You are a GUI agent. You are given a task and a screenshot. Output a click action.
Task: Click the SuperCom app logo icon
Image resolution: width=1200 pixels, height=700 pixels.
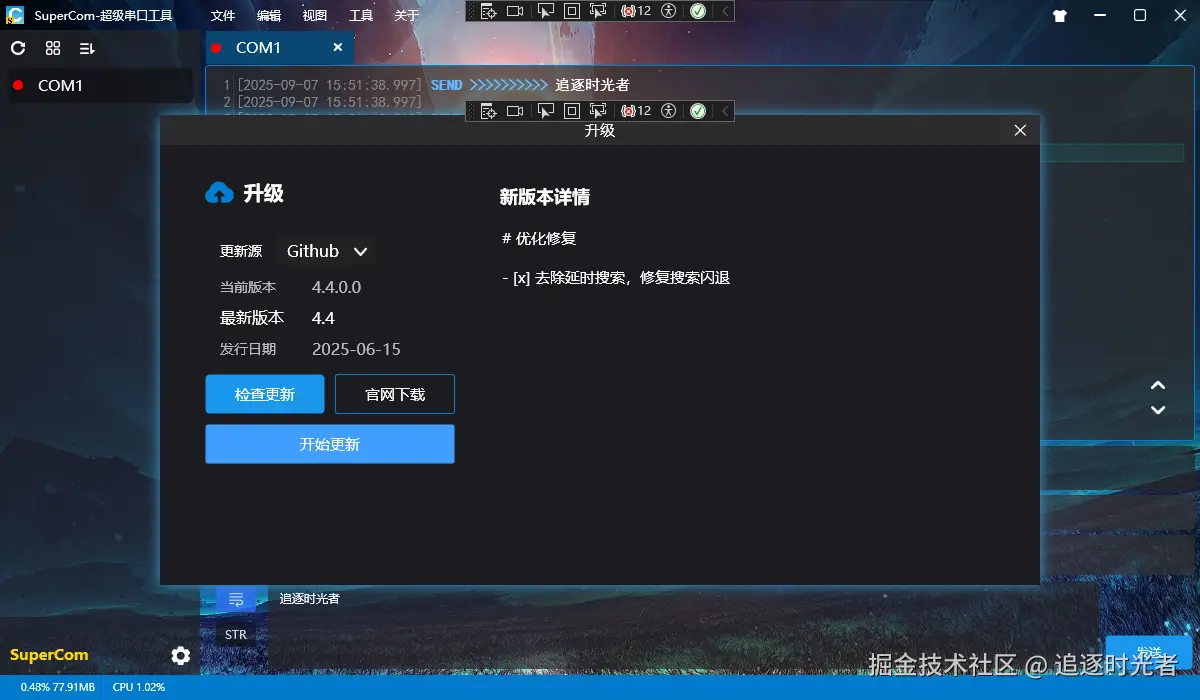click(15, 15)
